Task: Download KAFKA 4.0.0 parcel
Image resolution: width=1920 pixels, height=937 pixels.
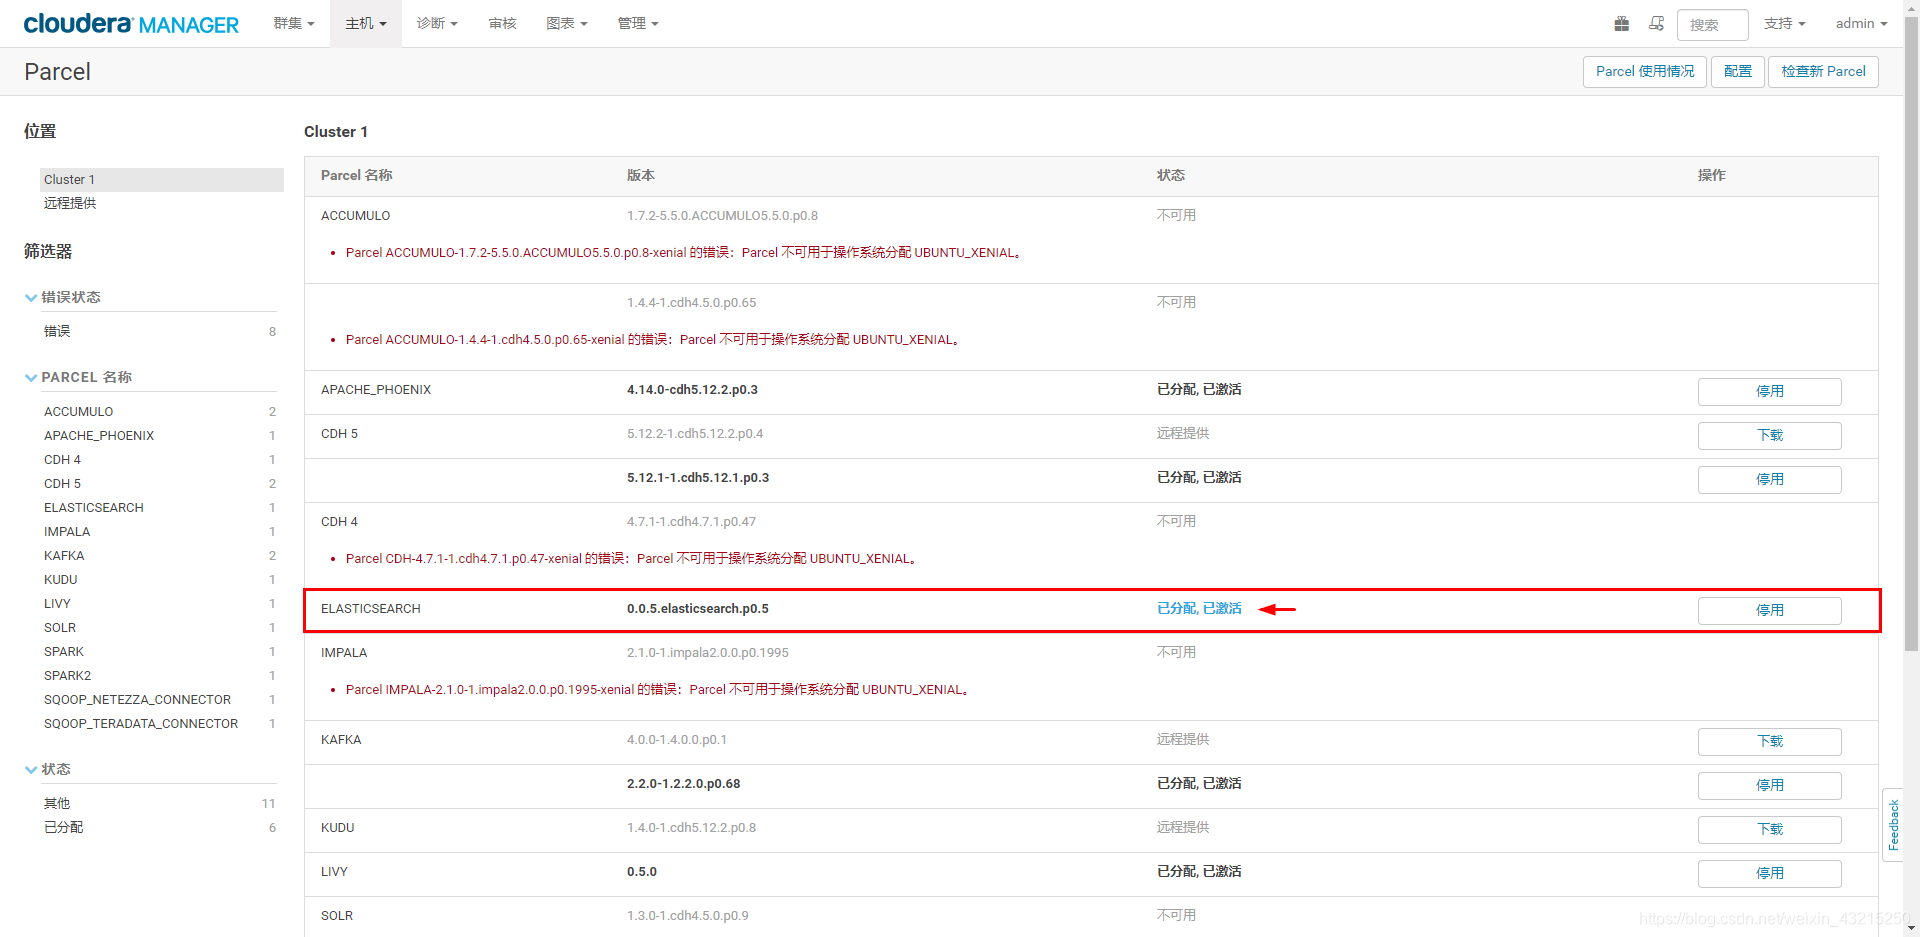Action: tap(1769, 742)
